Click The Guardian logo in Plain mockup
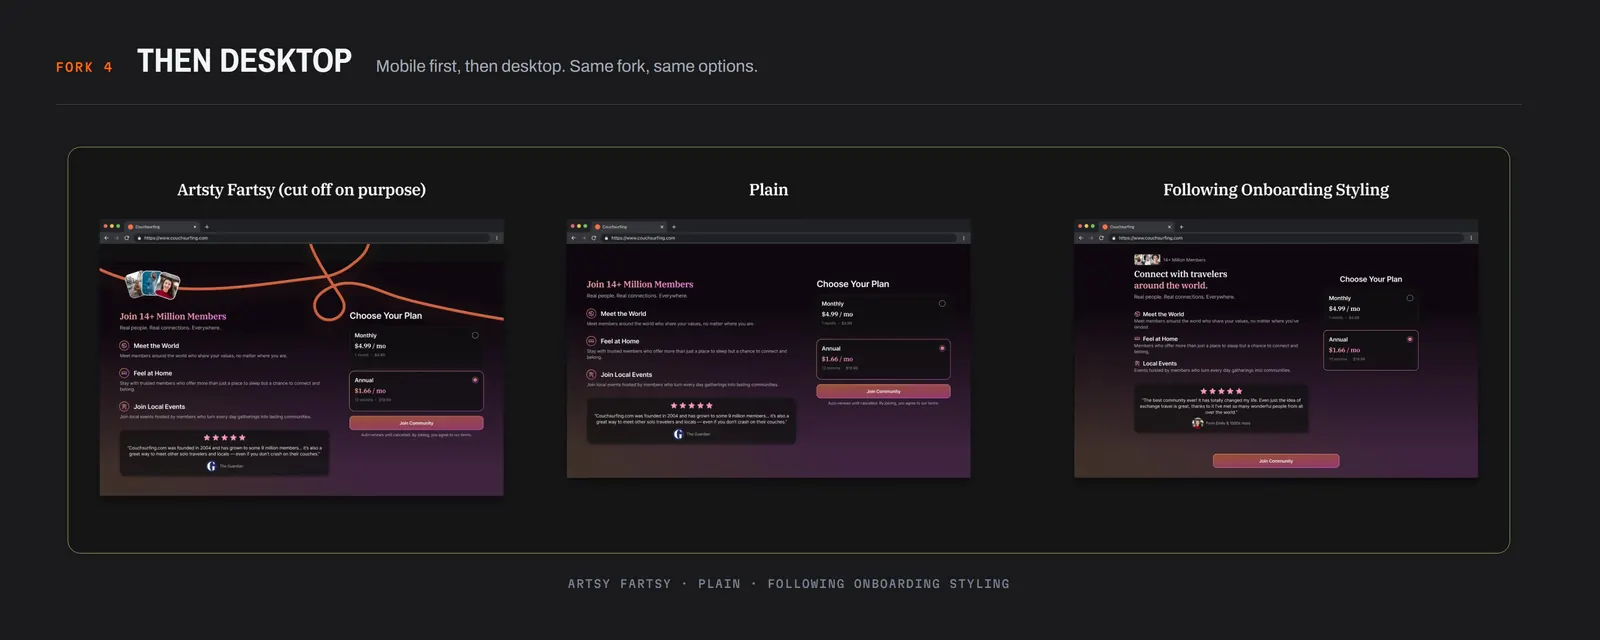Image resolution: width=1600 pixels, height=640 pixels. click(678, 434)
